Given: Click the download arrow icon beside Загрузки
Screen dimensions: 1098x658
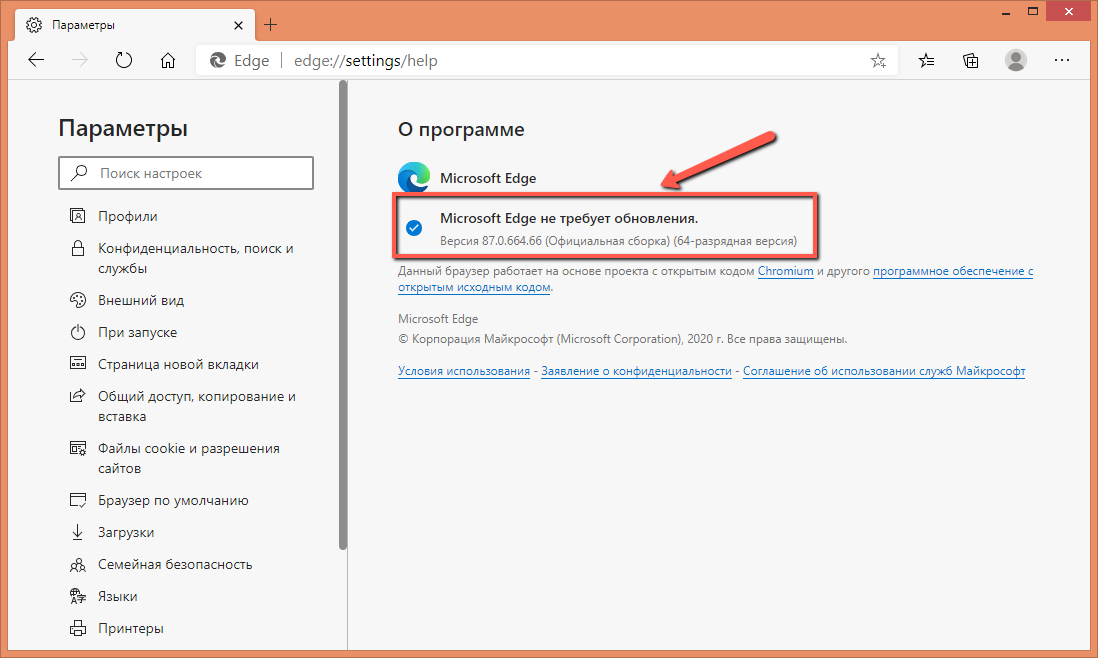Looking at the screenshot, I should pos(78,532).
